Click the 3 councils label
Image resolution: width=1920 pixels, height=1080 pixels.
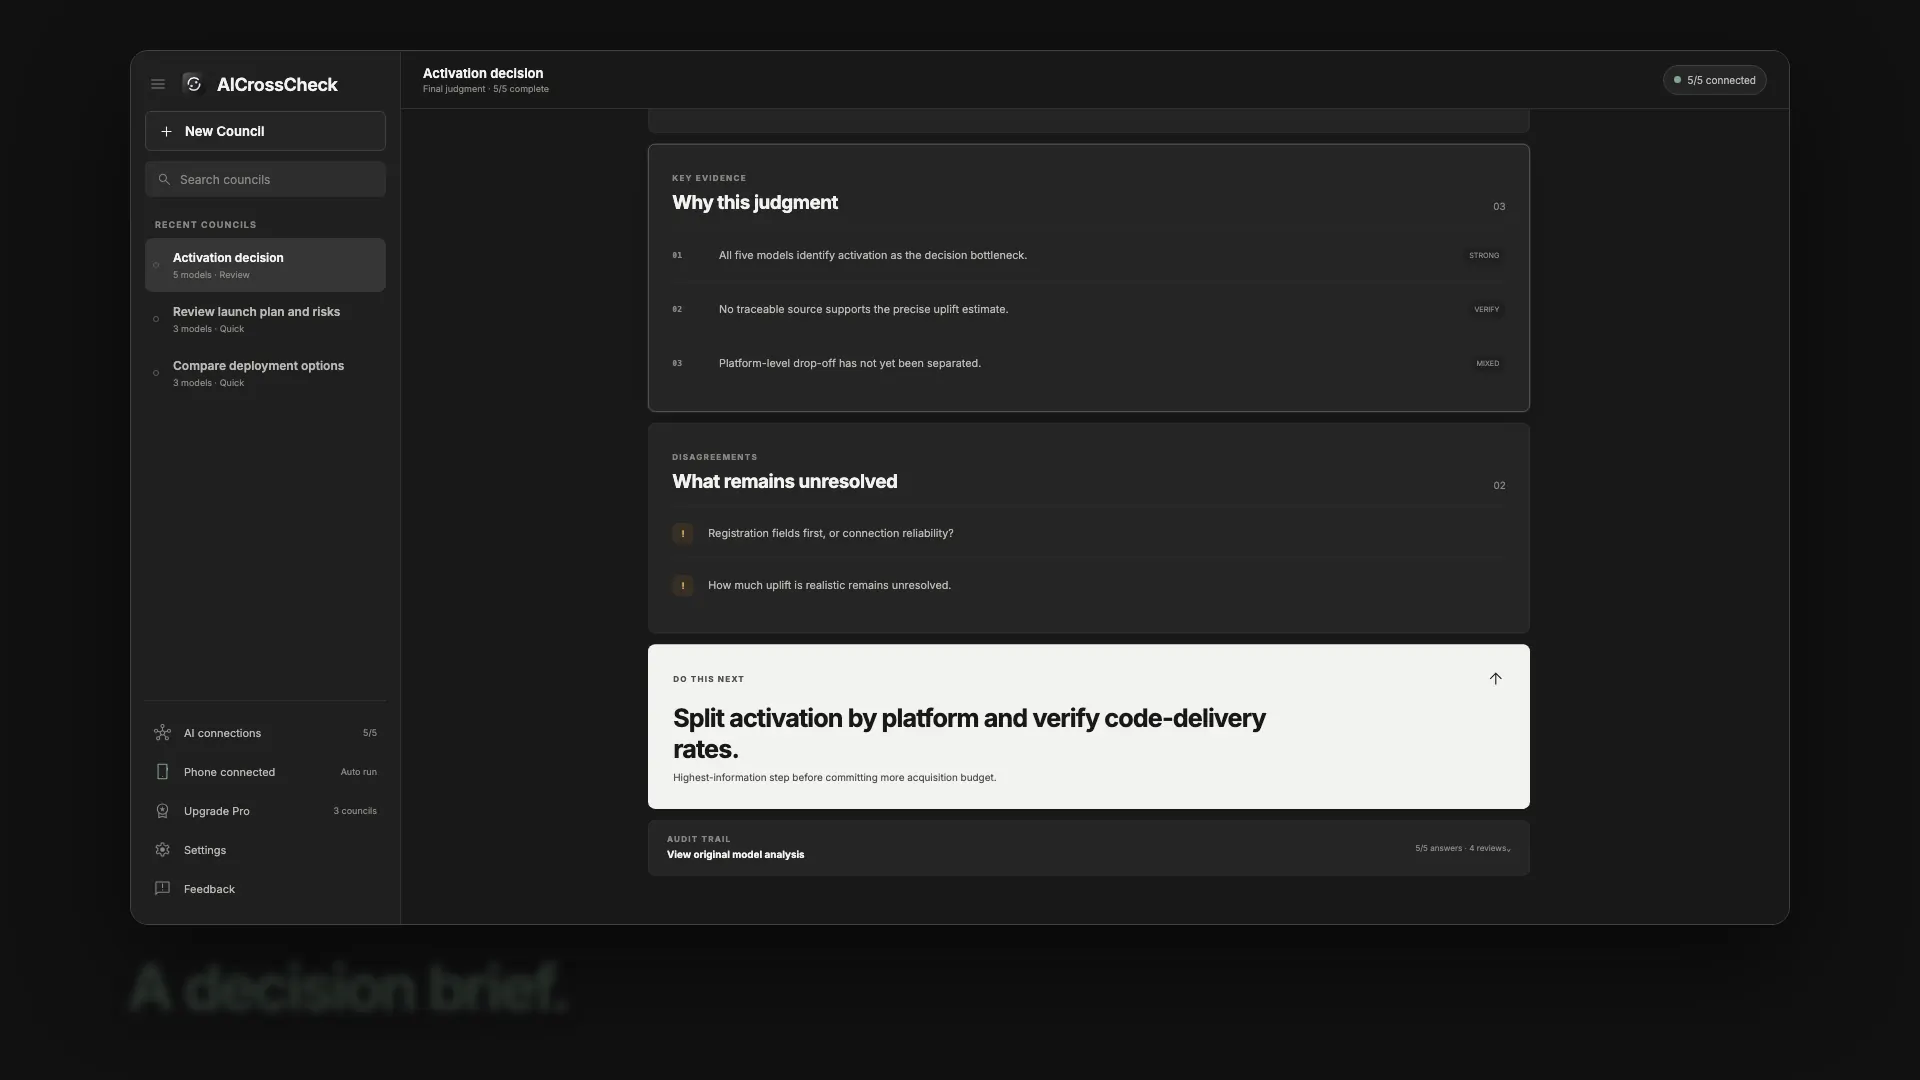coord(355,811)
